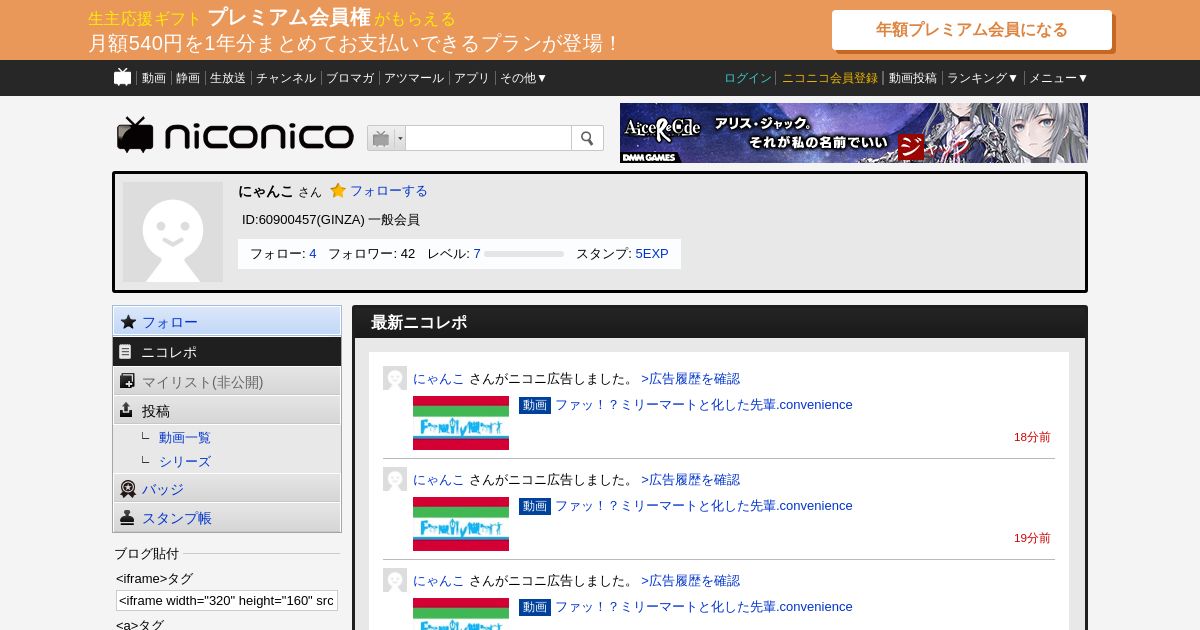The height and width of the screenshot is (630, 1200).
Task: Click 広告履歴を確認 in the 19分前 report
Action: tap(691, 480)
